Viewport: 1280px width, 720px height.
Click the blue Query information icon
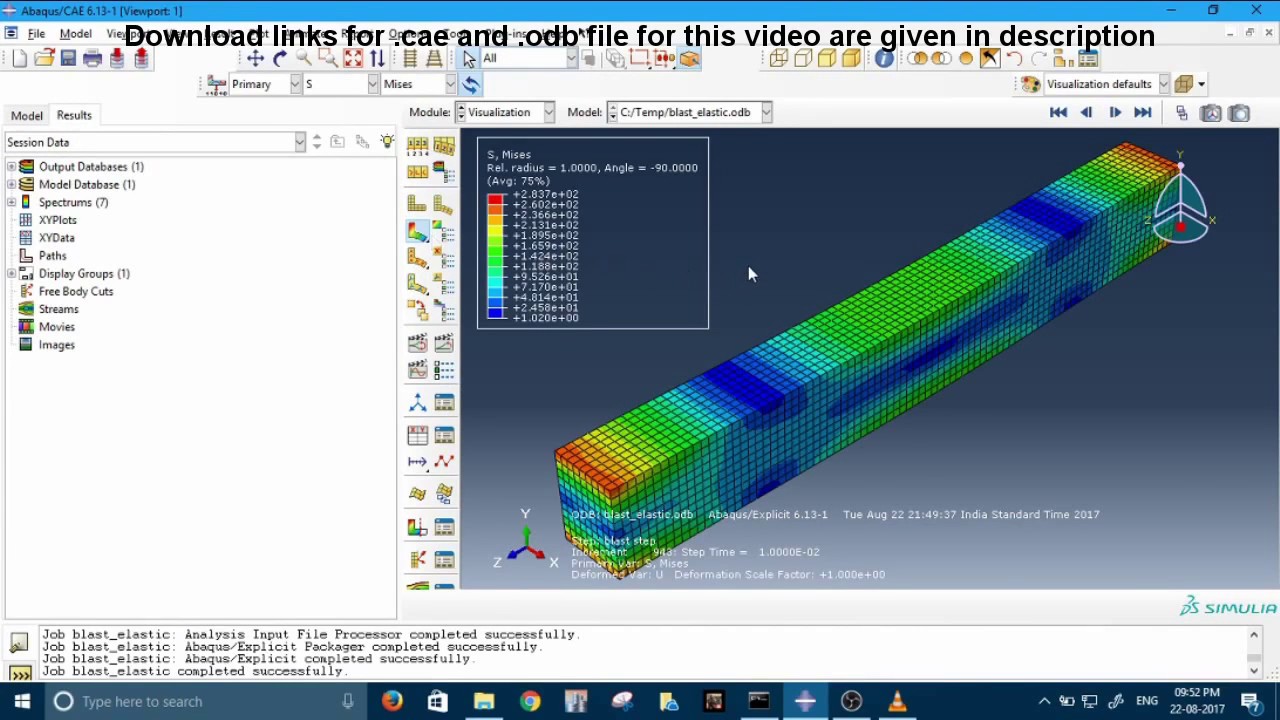(x=884, y=59)
